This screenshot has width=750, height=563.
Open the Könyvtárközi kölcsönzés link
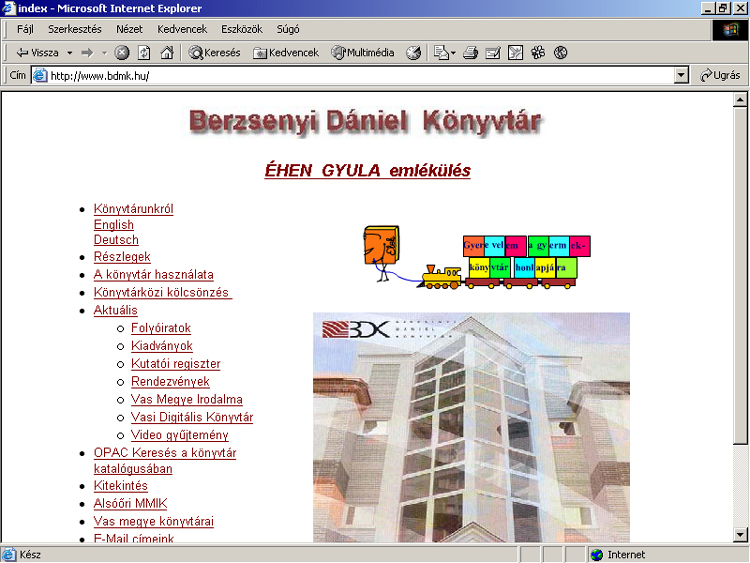click(x=163, y=292)
